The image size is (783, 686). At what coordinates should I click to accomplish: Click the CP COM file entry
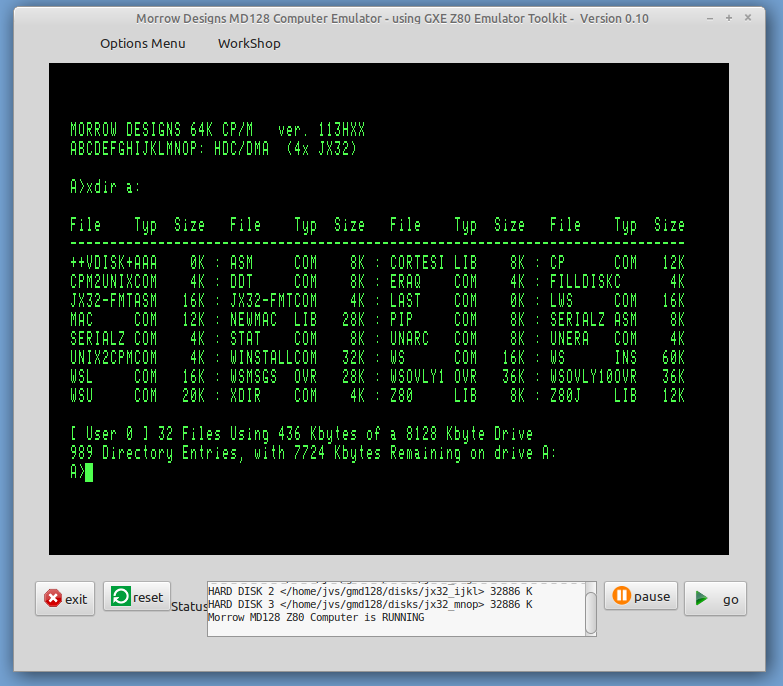(618, 263)
